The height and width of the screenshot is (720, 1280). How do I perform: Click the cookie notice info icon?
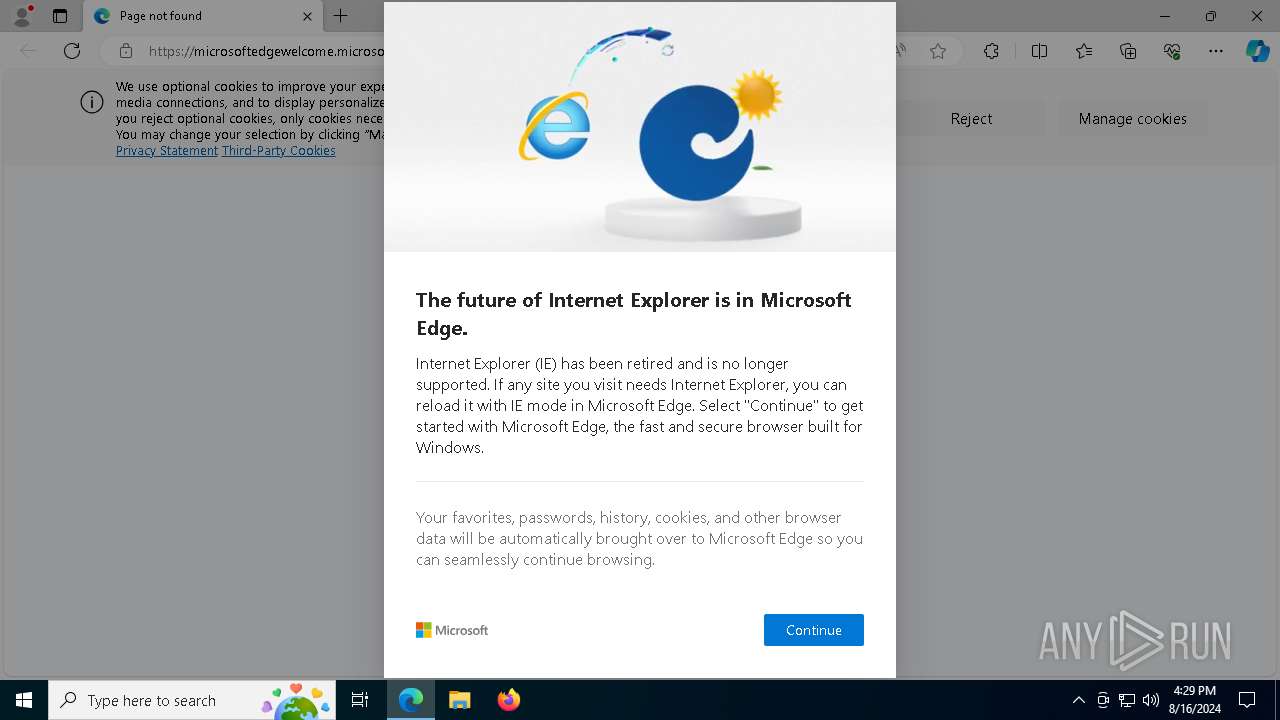pyautogui.click(x=92, y=102)
